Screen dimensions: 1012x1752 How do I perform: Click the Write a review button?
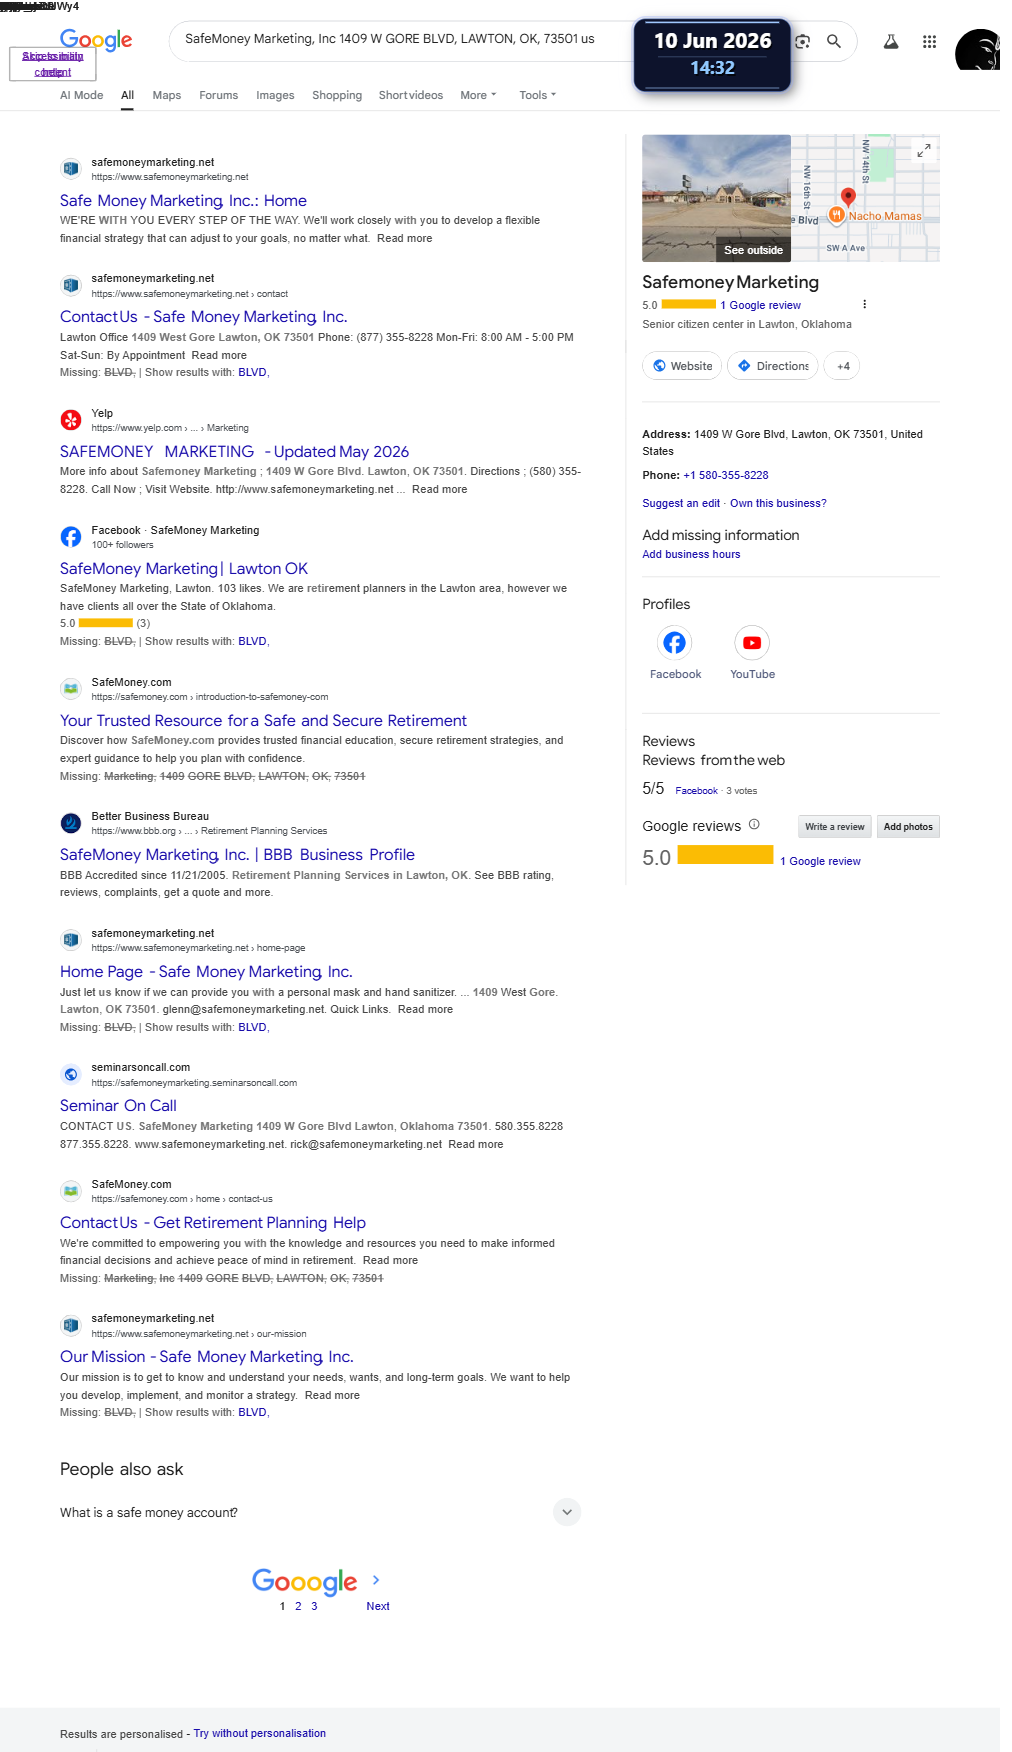point(834,827)
